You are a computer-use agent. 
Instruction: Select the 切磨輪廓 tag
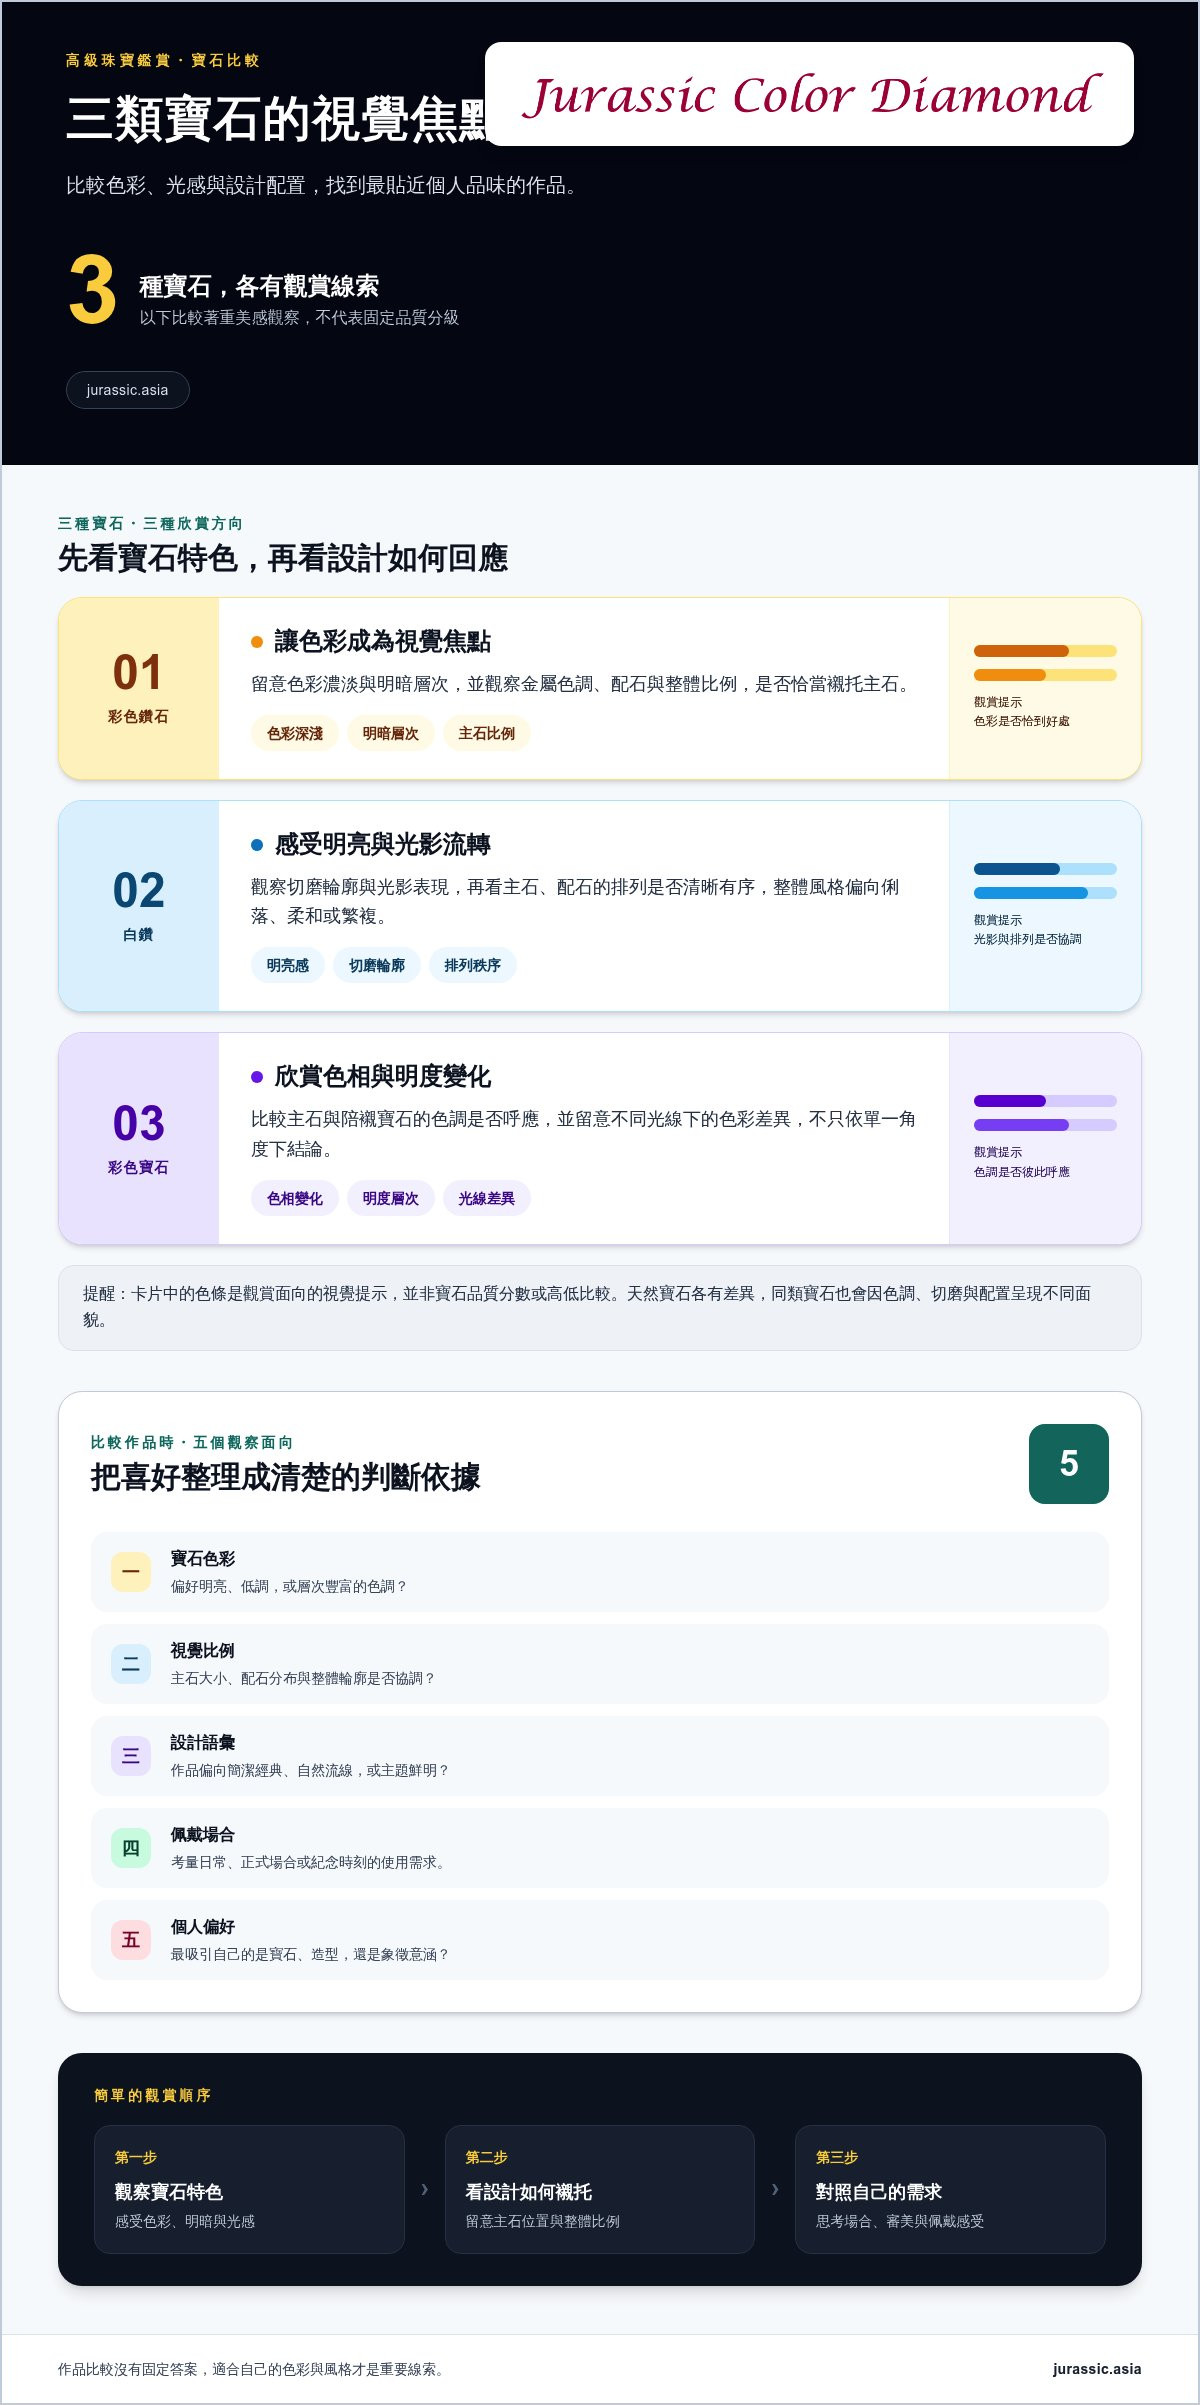point(377,965)
